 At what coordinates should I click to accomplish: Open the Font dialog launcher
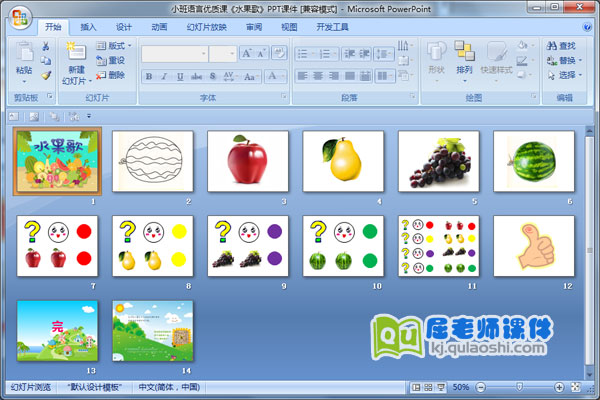click(284, 96)
